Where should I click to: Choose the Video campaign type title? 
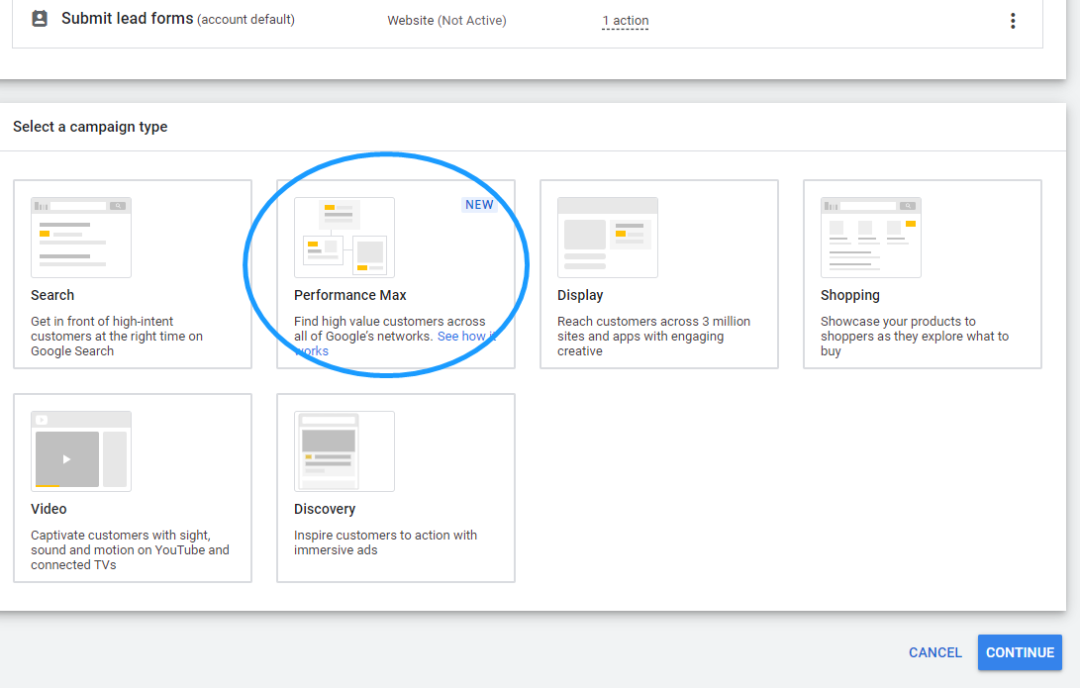48,509
